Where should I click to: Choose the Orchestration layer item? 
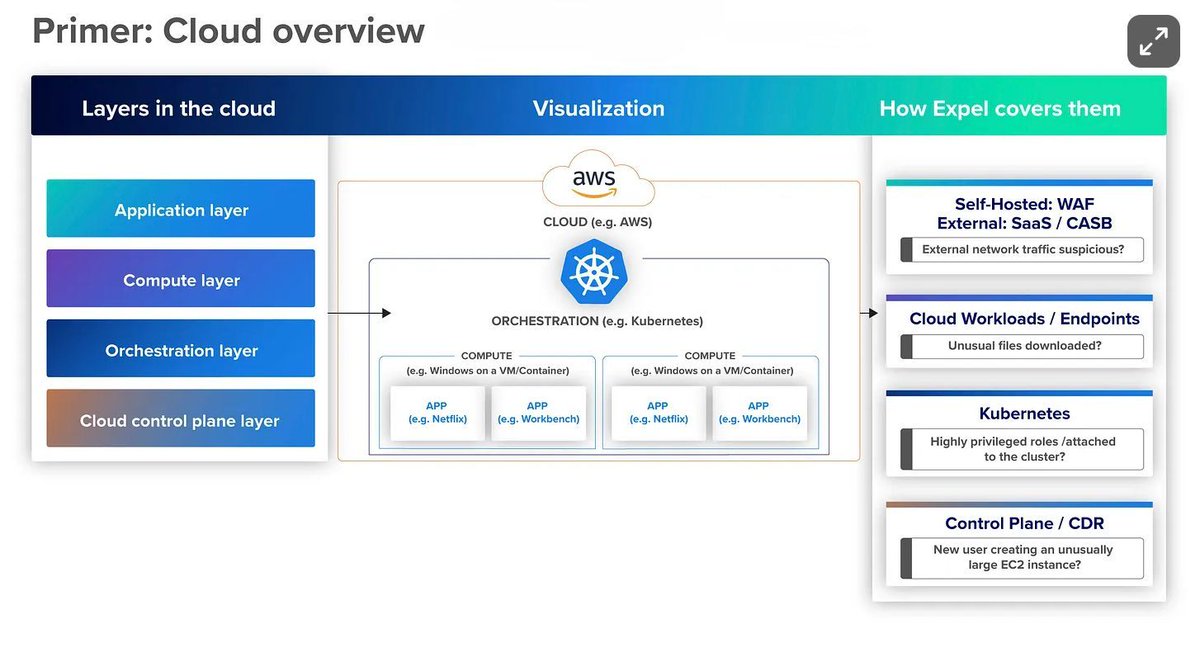180,348
